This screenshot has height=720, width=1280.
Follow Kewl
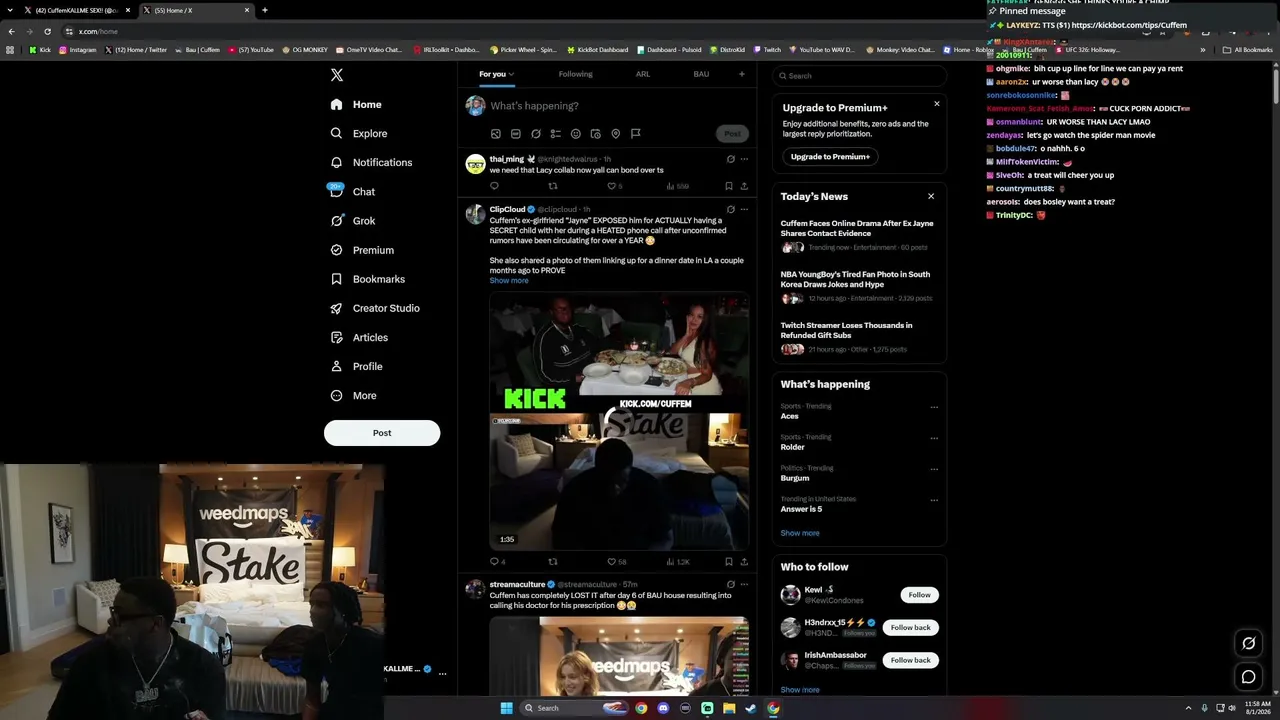[919, 595]
